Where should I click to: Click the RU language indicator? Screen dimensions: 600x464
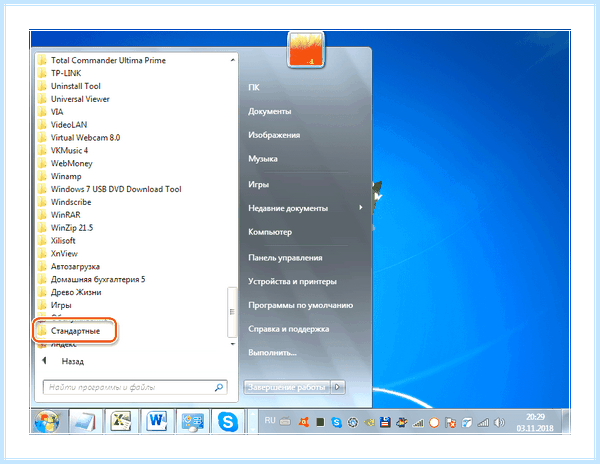[x=270, y=421]
